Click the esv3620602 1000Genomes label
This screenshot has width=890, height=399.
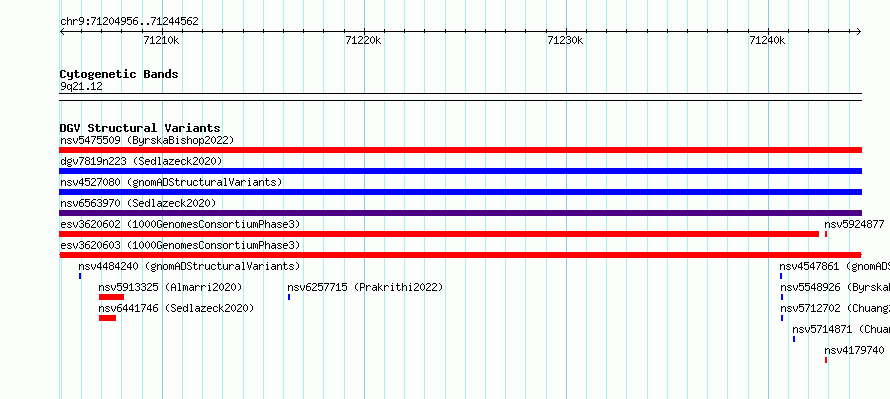point(180,224)
